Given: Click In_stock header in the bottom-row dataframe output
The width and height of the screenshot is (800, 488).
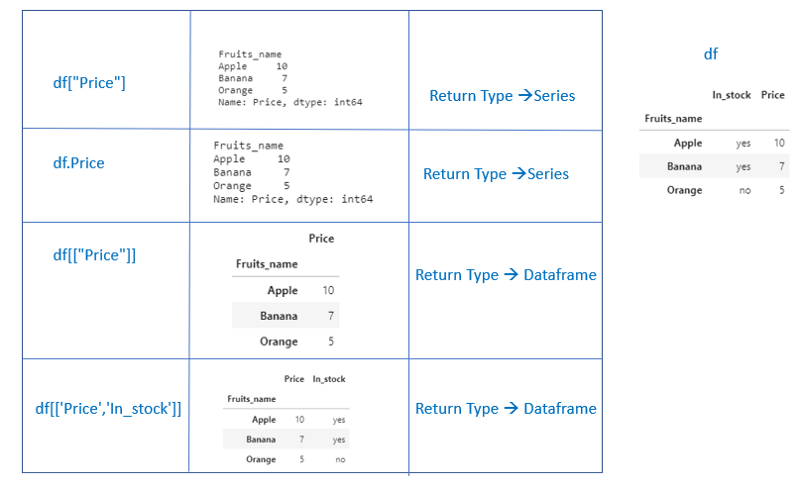Looking at the screenshot, I should (329, 379).
